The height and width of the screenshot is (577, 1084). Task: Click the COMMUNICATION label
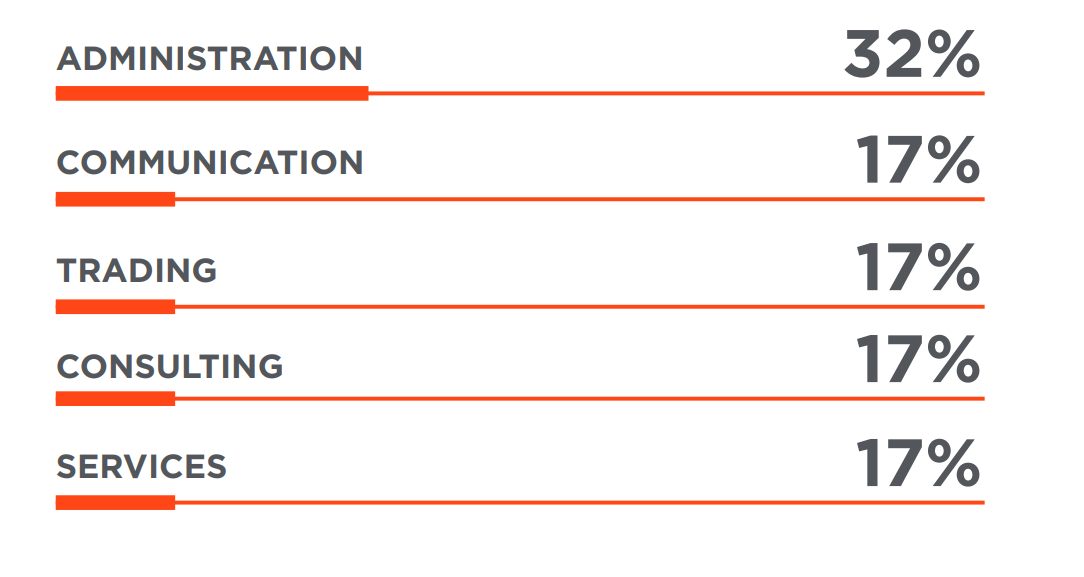click(x=209, y=163)
